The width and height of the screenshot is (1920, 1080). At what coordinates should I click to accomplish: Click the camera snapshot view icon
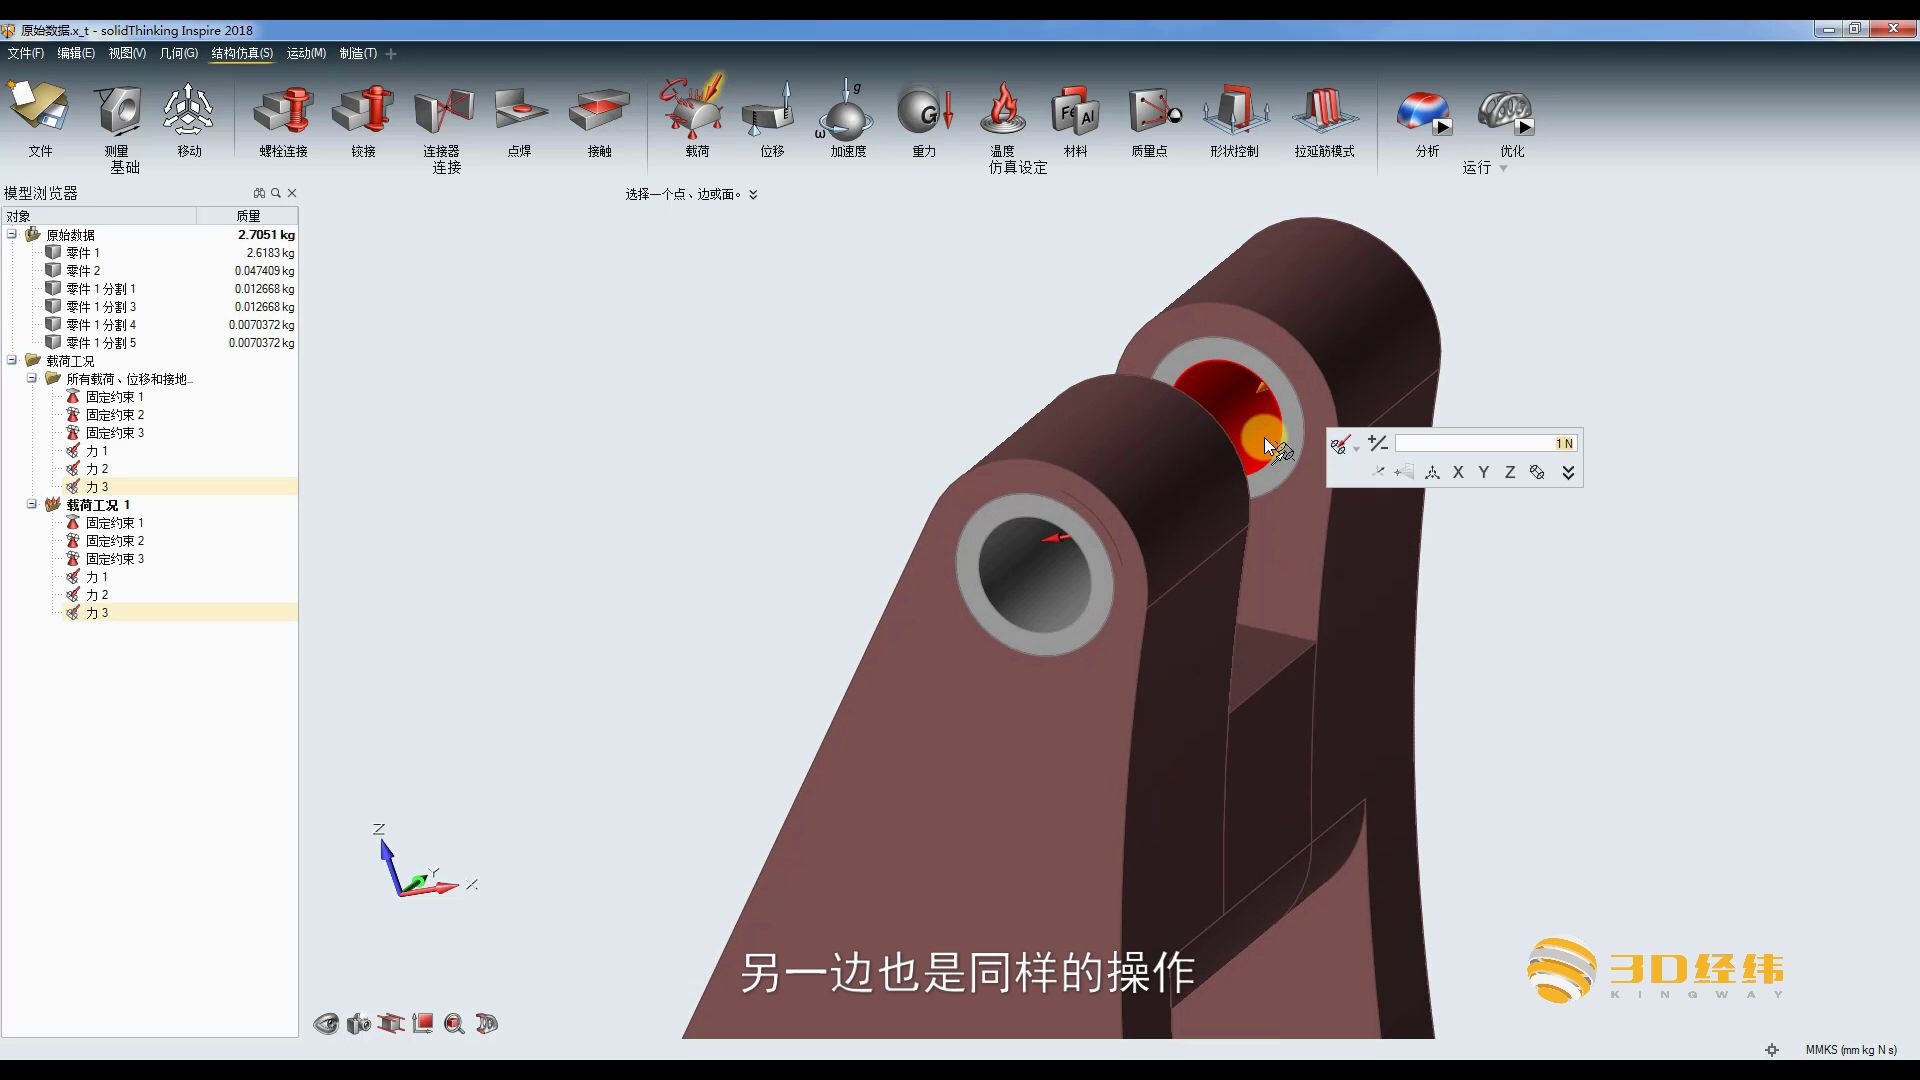359,1023
